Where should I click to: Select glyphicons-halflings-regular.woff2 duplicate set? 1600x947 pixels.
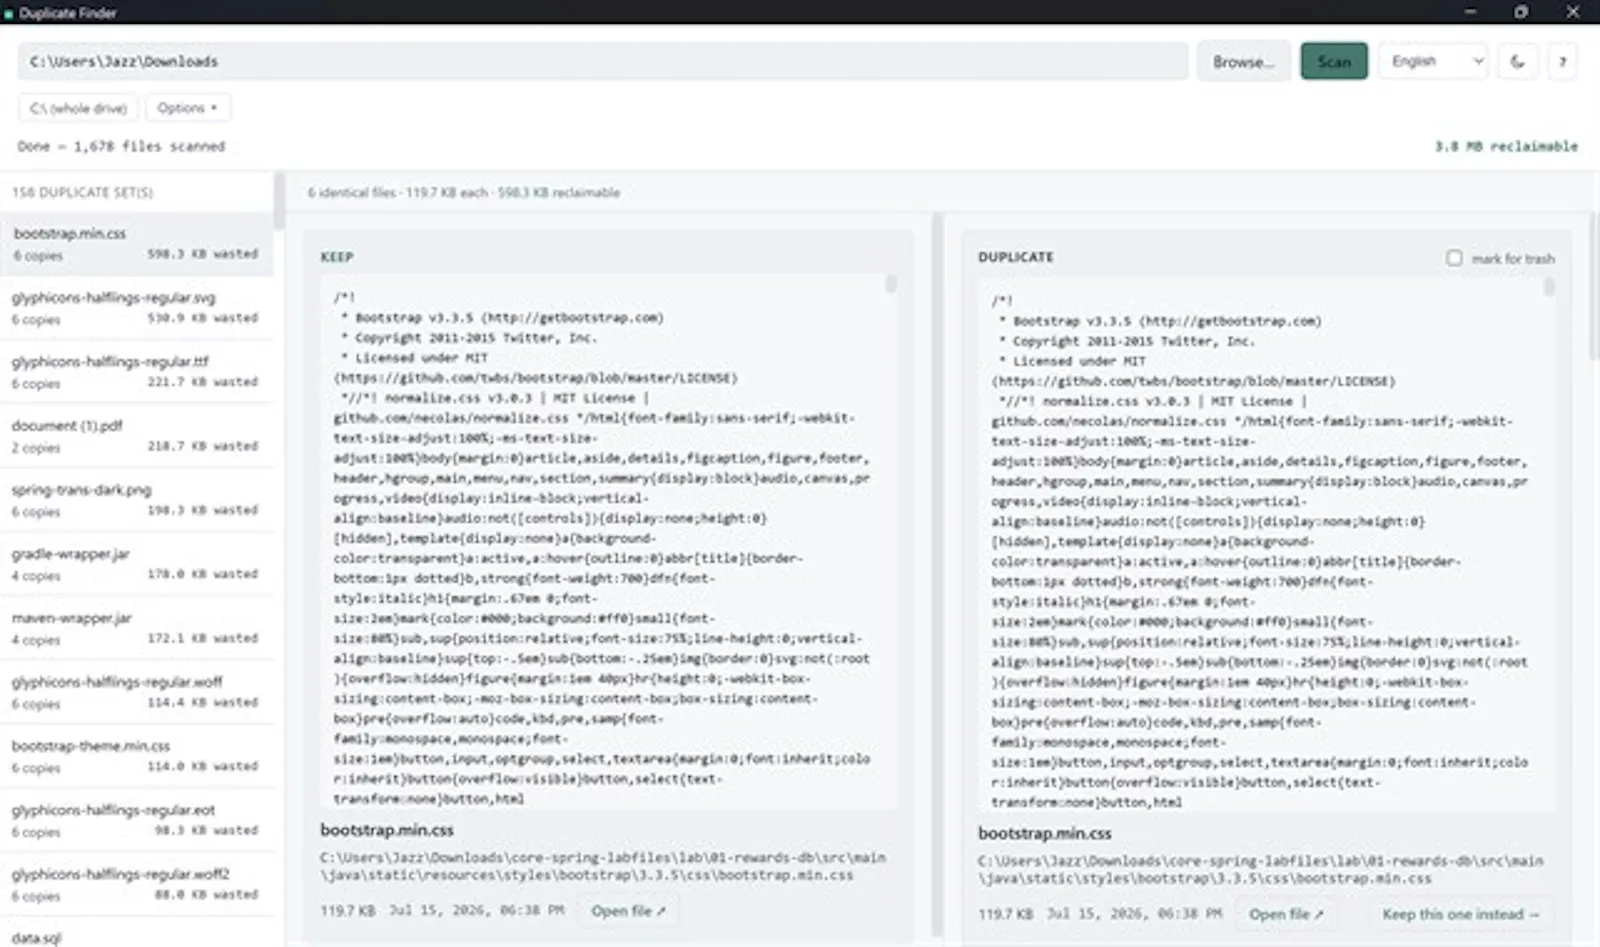(136, 884)
